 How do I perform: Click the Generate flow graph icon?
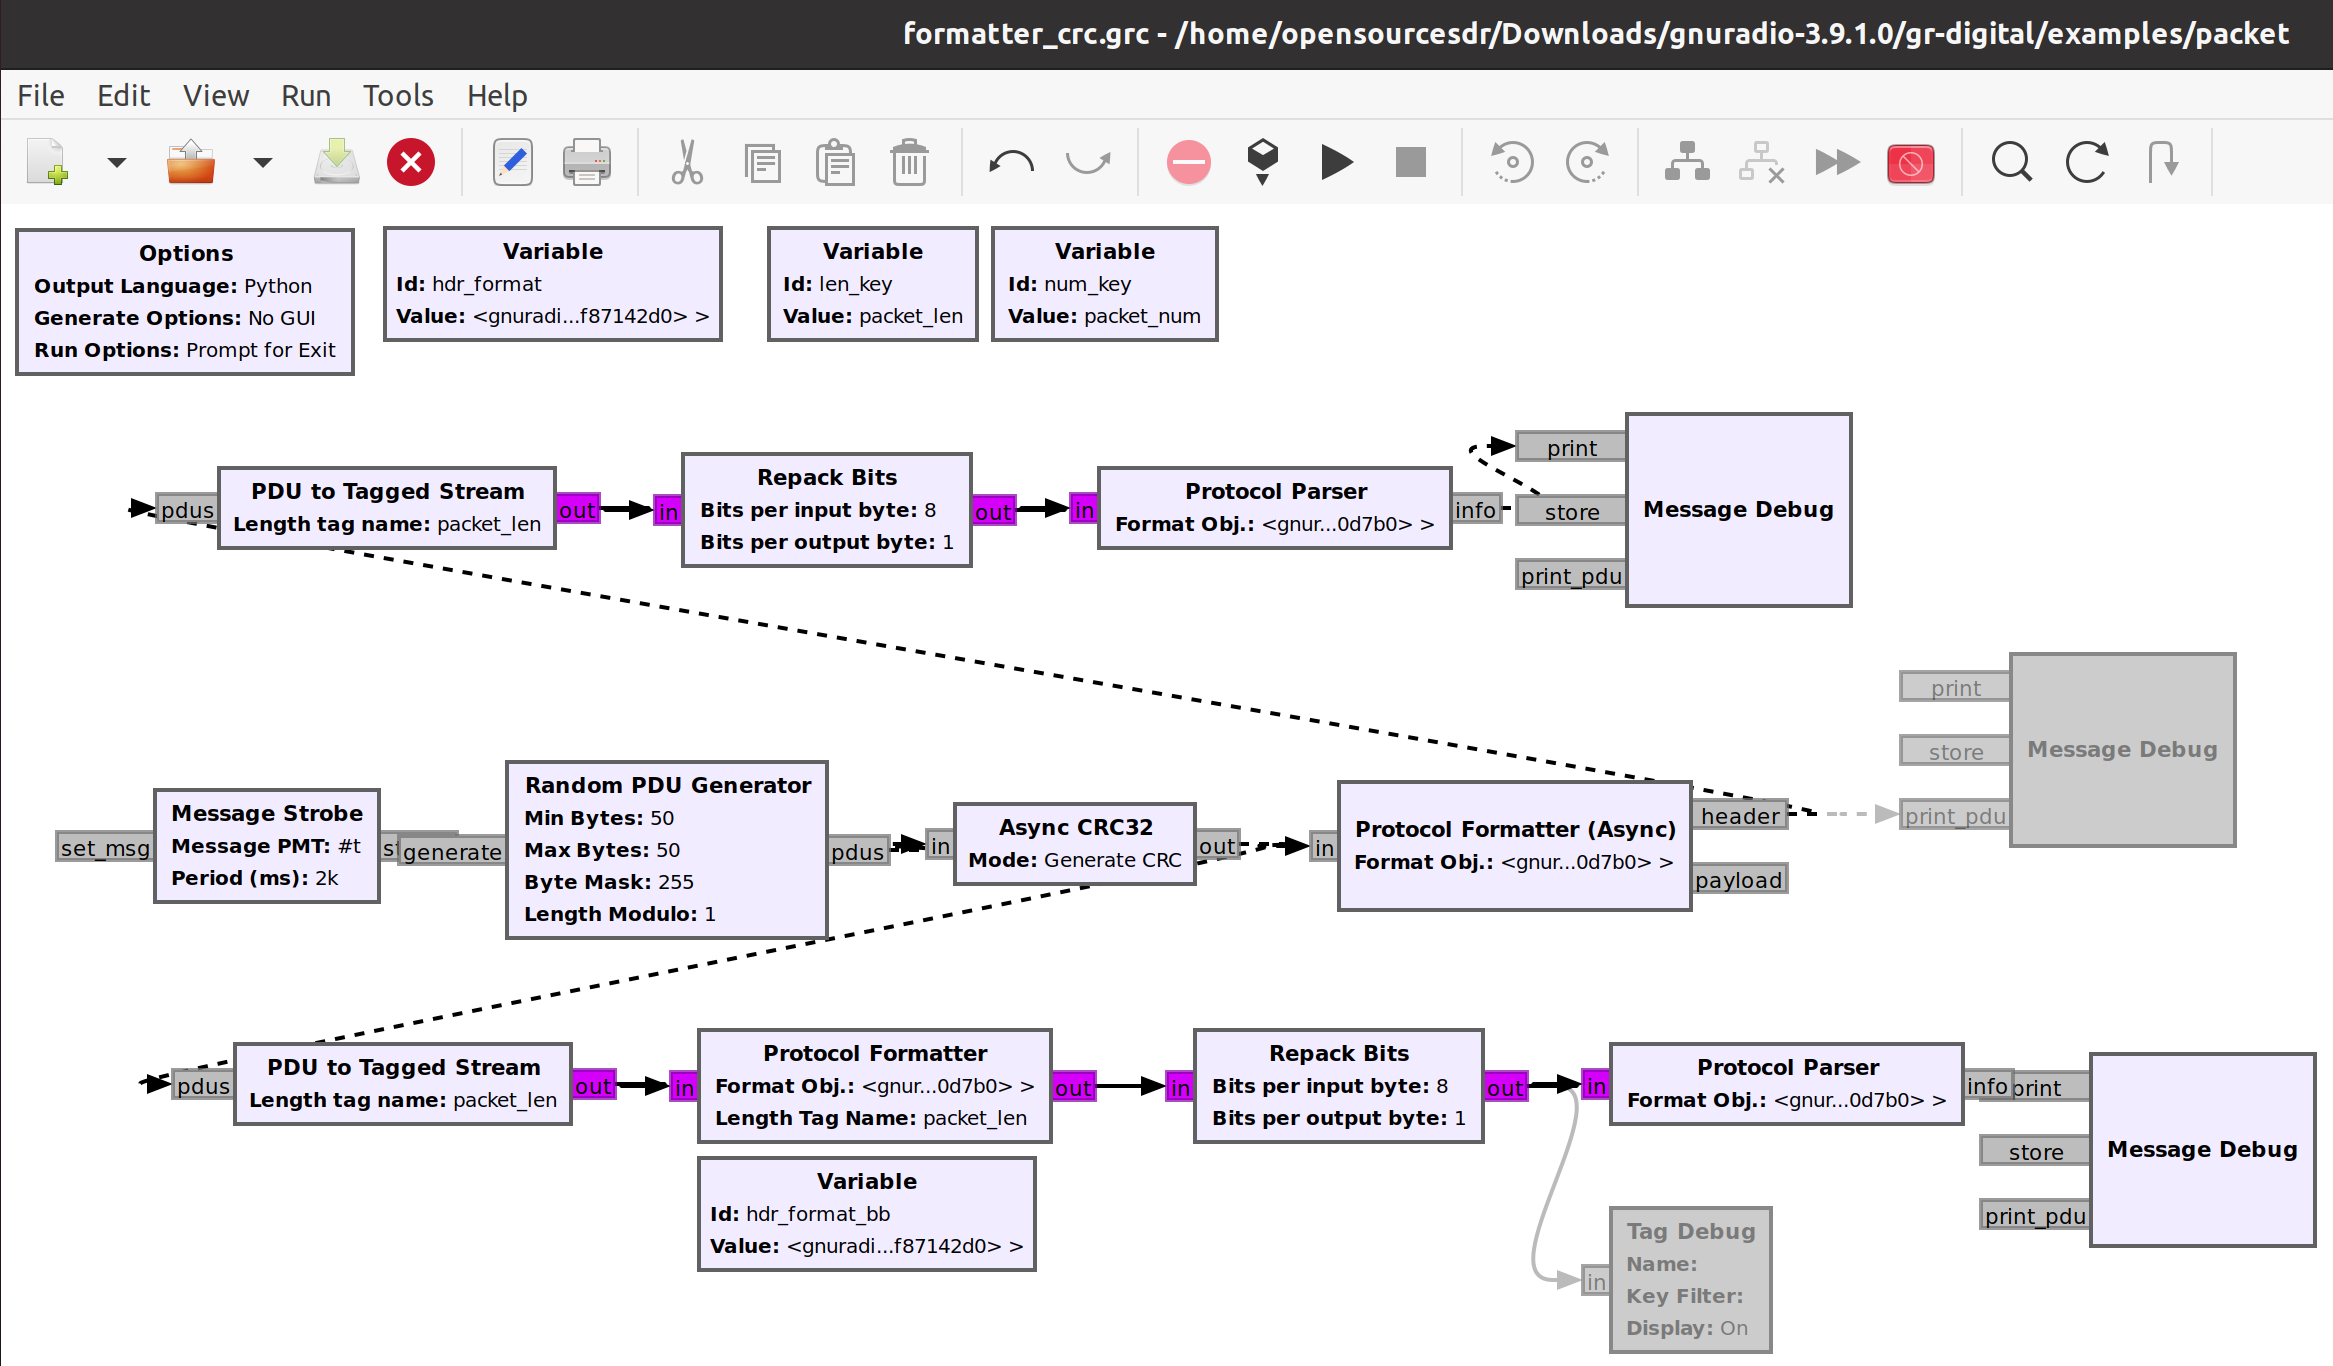point(1263,160)
